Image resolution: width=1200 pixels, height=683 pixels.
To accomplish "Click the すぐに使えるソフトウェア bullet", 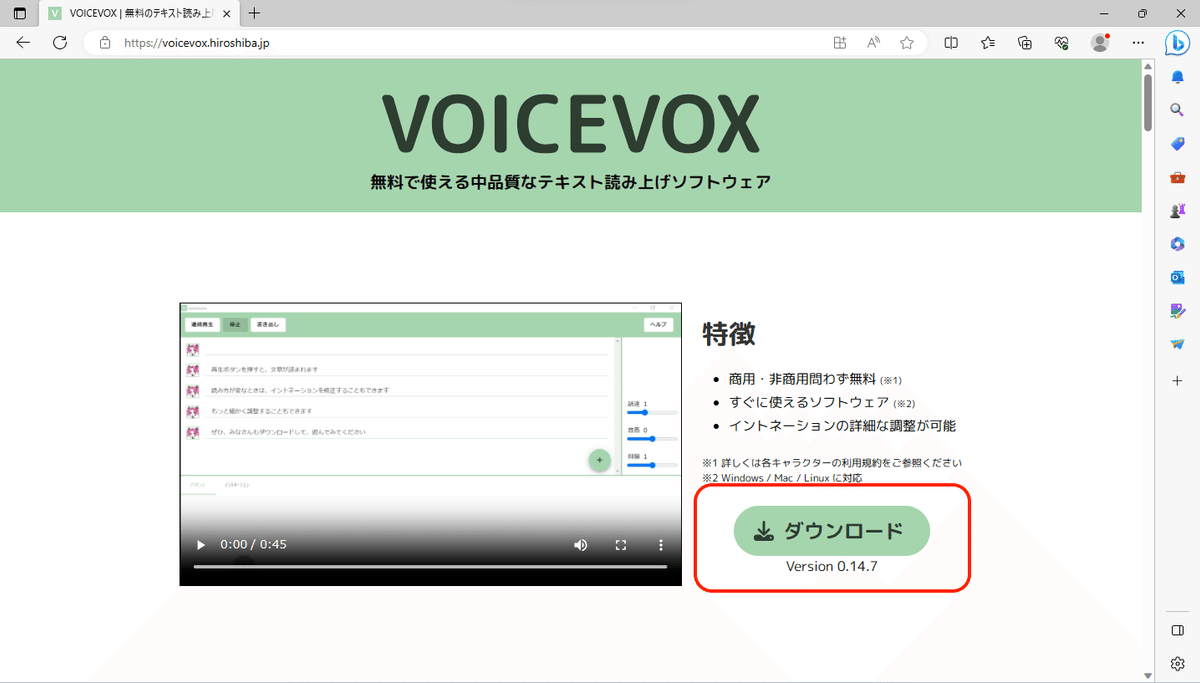I will pos(822,402).
